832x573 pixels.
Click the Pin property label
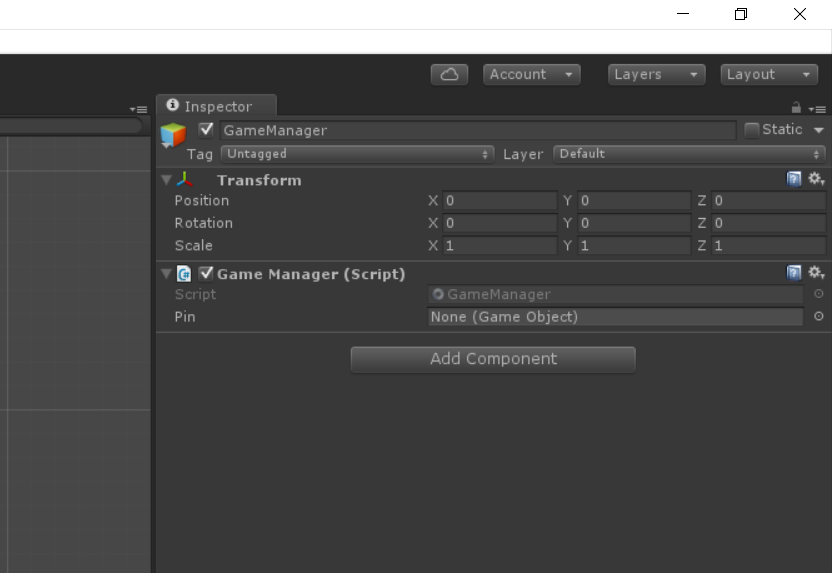coord(185,317)
